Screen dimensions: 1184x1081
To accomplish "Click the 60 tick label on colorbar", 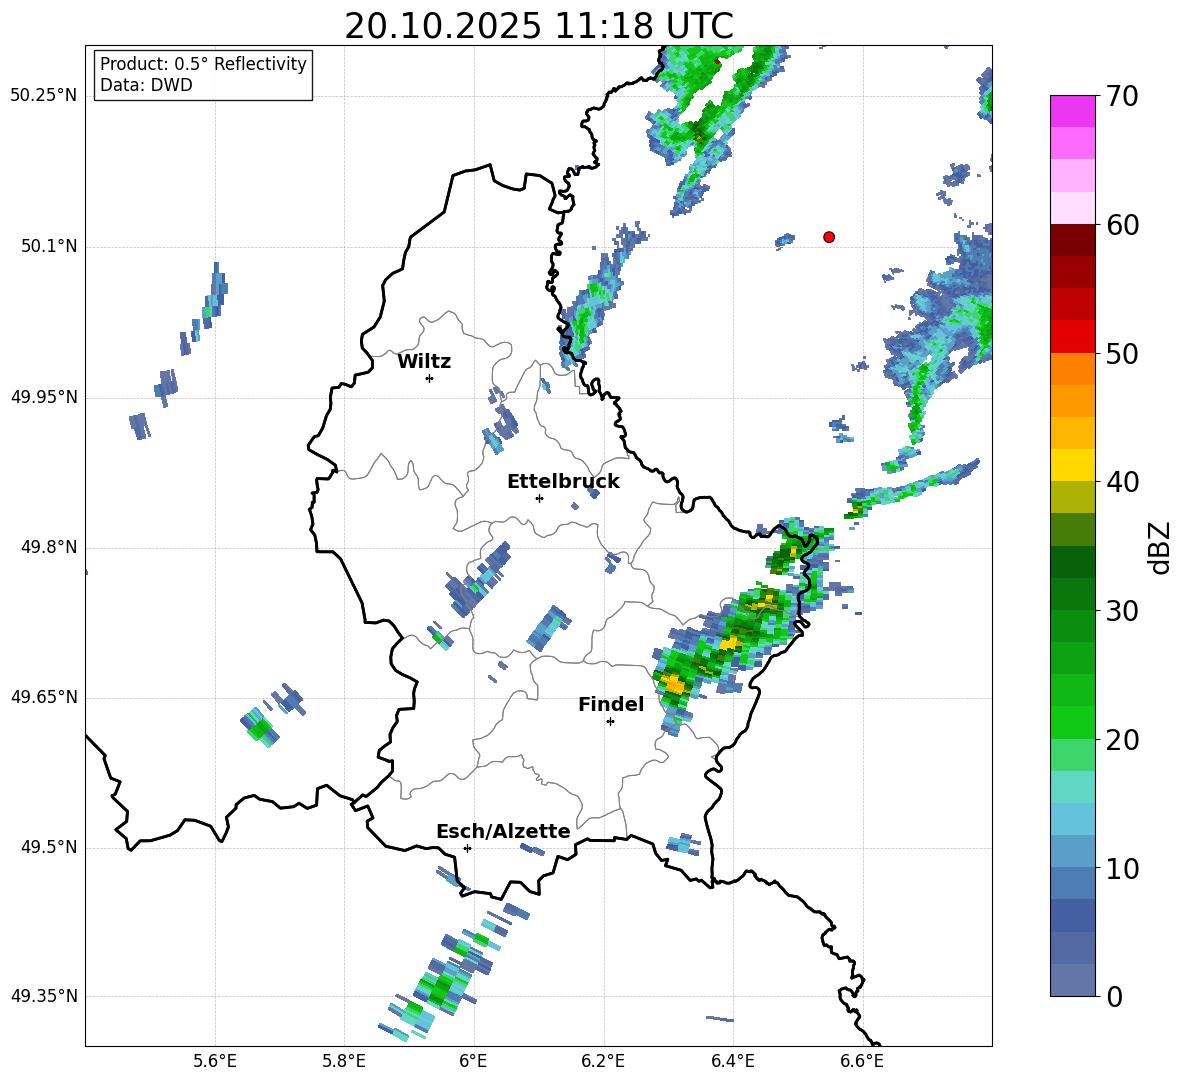I will (1121, 225).
